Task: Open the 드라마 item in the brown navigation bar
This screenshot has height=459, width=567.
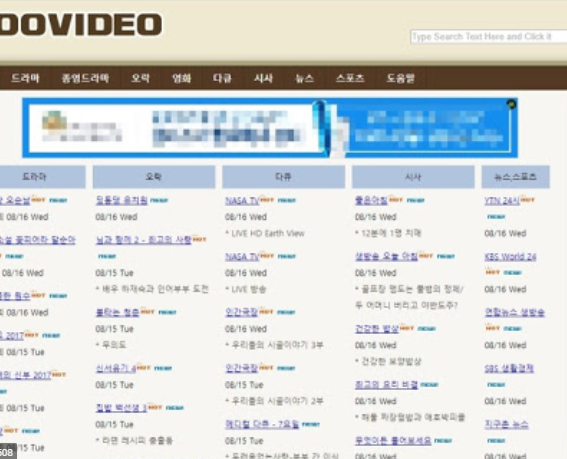Action: [25, 78]
